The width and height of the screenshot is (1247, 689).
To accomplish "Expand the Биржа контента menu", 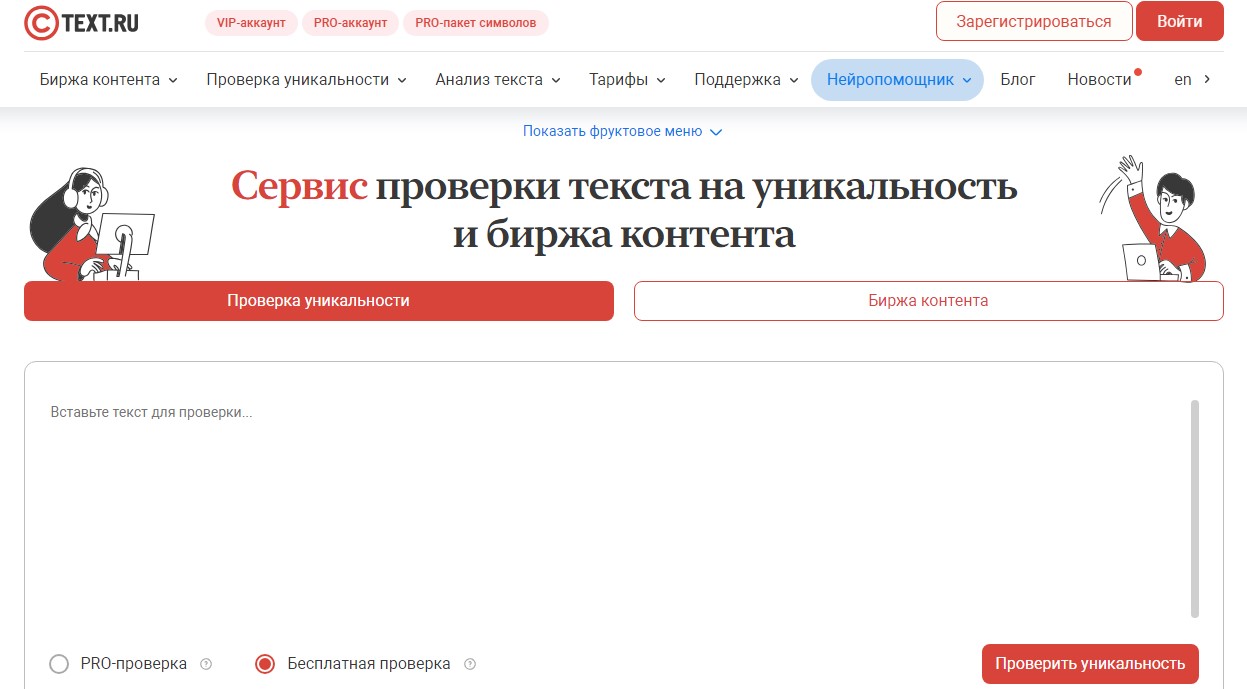I will pos(109,80).
